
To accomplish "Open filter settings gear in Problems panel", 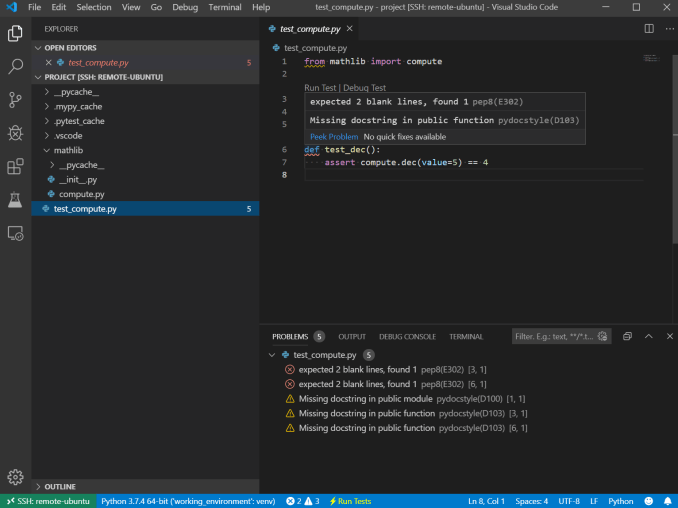I will click(602, 336).
